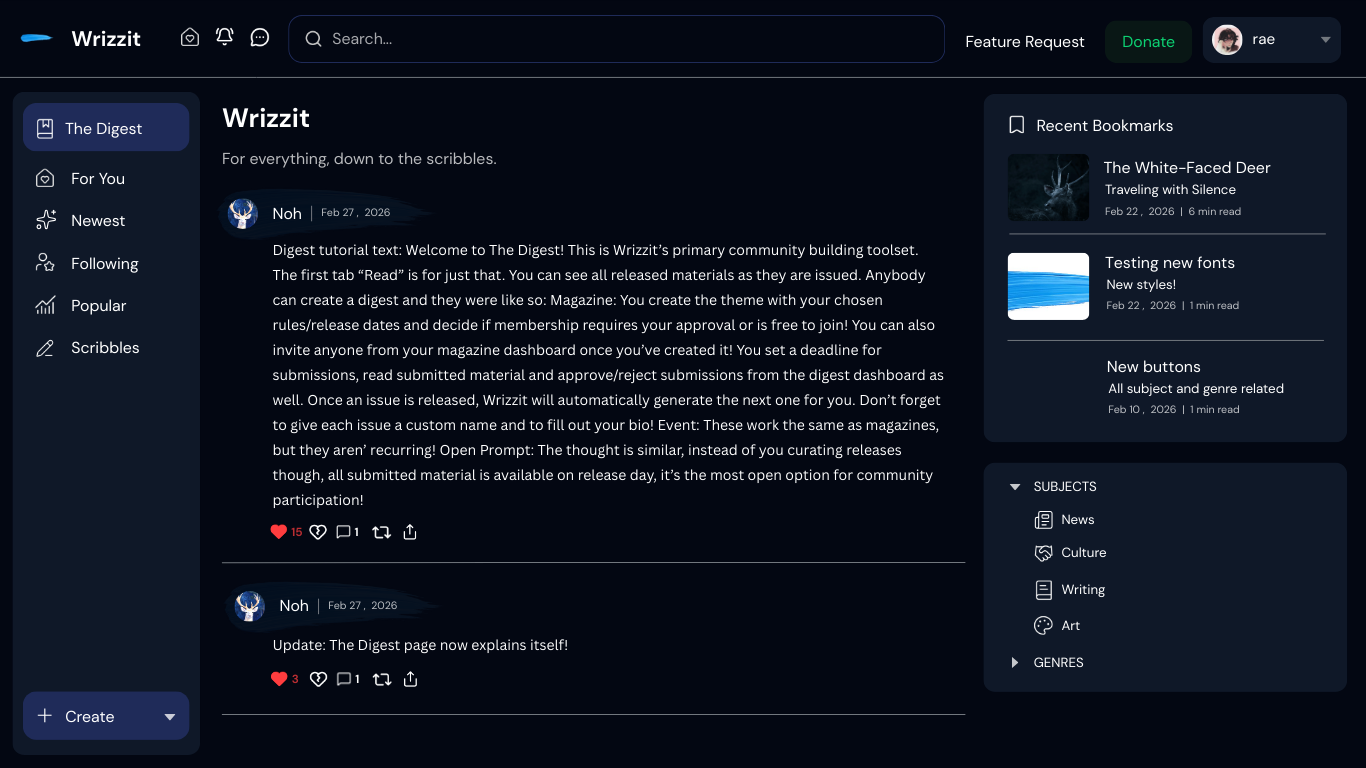This screenshot has height=768, width=1366.
Task: Click the Wrizzit blue brushstroke logo
Action: (37, 39)
